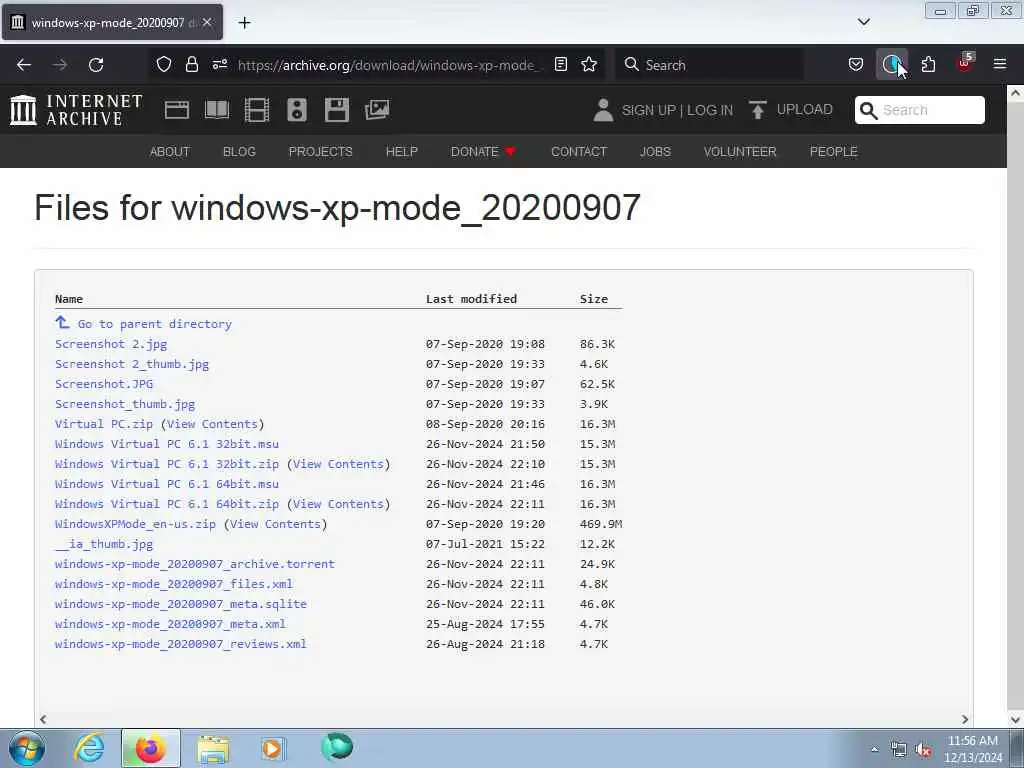The height and width of the screenshot is (768, 1024).
Task: Open the Pocket save icon
Action: (856, 64)
